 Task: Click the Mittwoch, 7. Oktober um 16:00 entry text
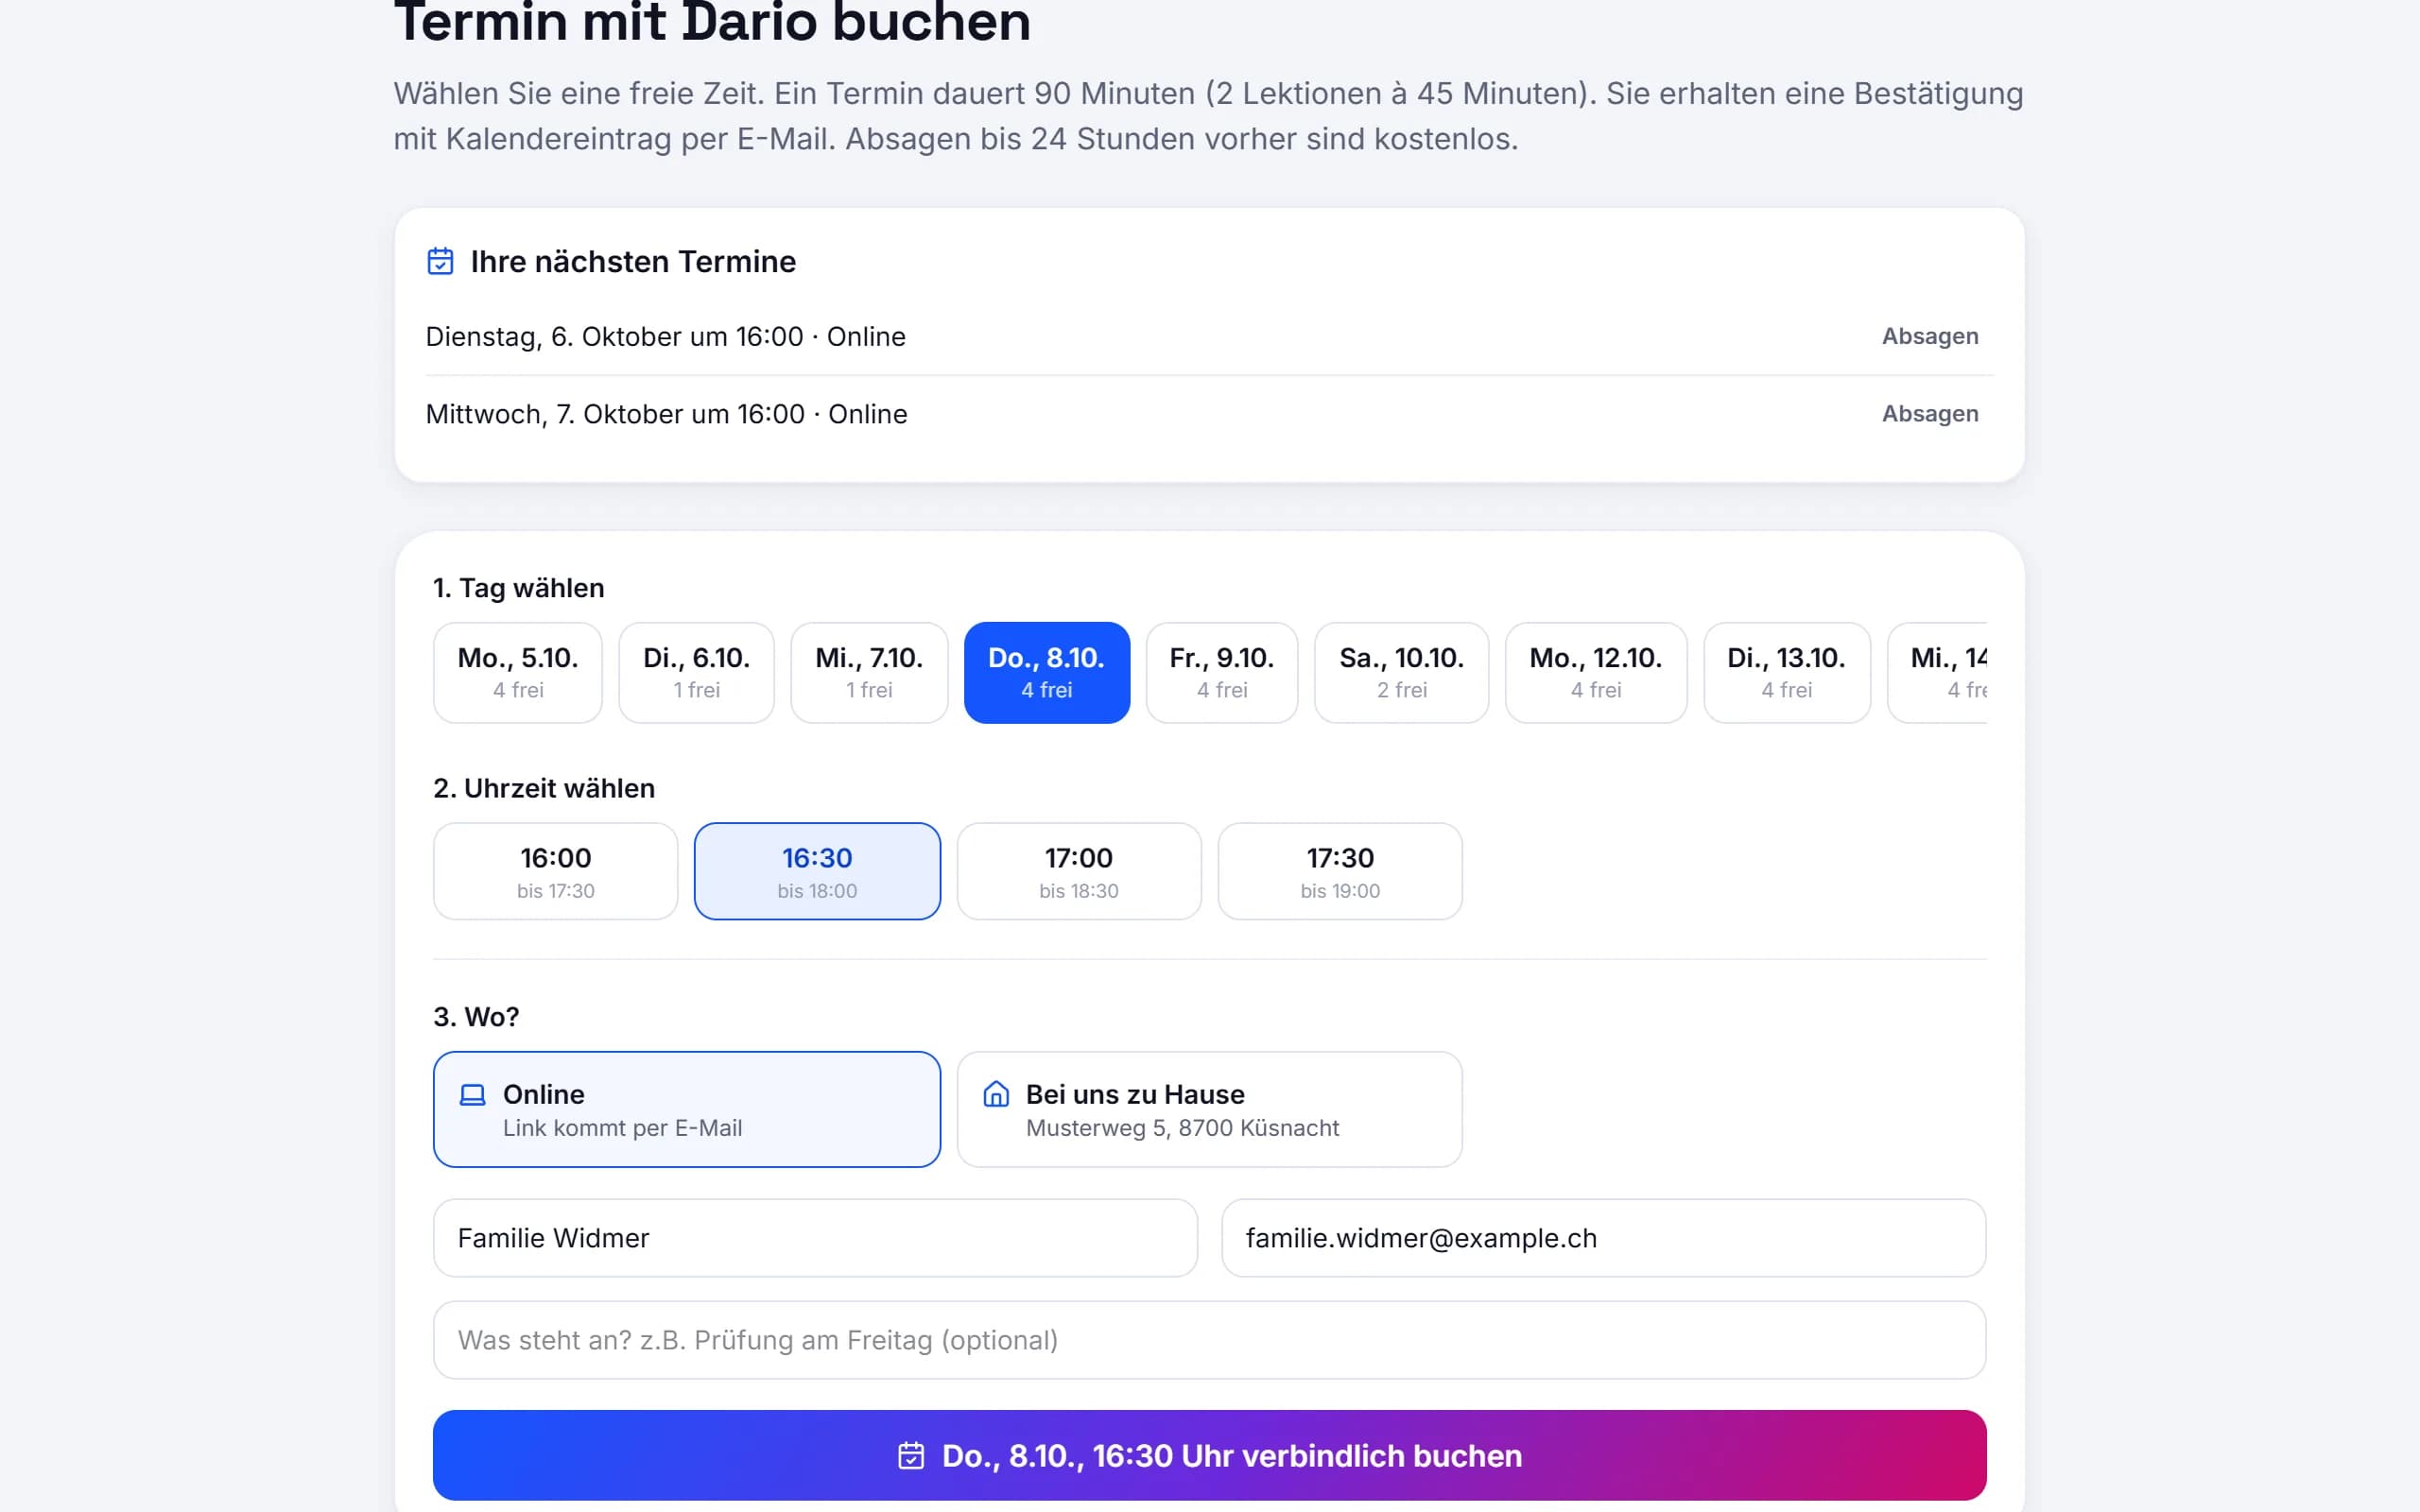[666, 414]
